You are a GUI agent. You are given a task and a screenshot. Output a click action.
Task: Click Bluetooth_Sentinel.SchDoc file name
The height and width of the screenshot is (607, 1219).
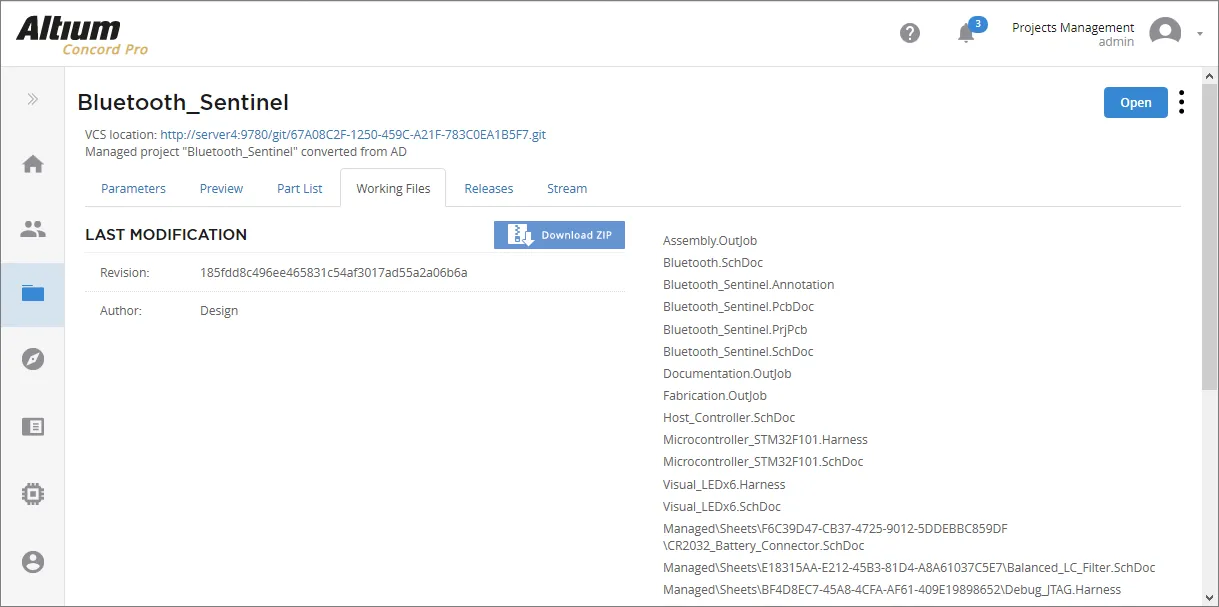point(739,352)
